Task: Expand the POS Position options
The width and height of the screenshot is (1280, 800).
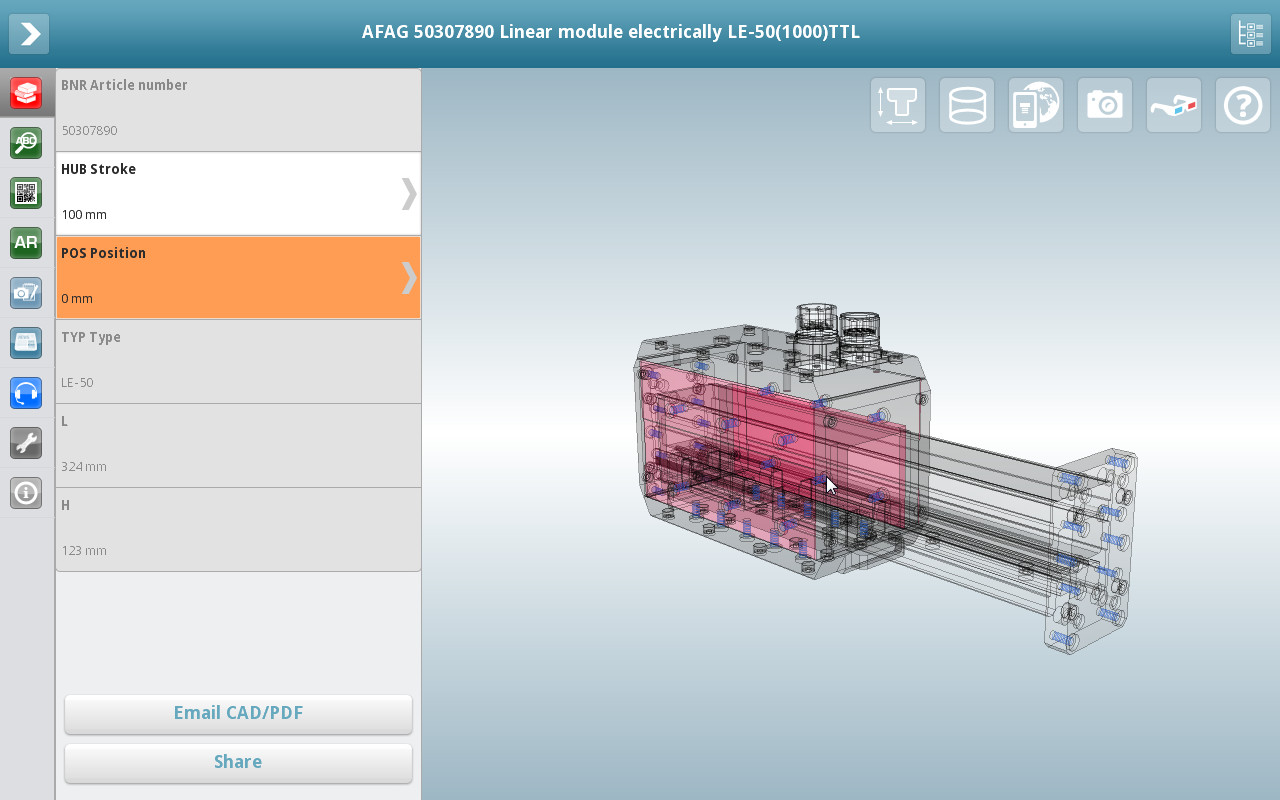Action: [238, 277]
